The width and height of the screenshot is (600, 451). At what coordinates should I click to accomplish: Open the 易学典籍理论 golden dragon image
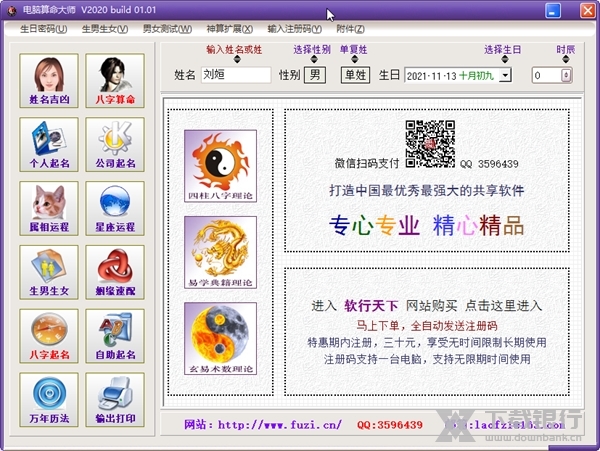[220, 252]
